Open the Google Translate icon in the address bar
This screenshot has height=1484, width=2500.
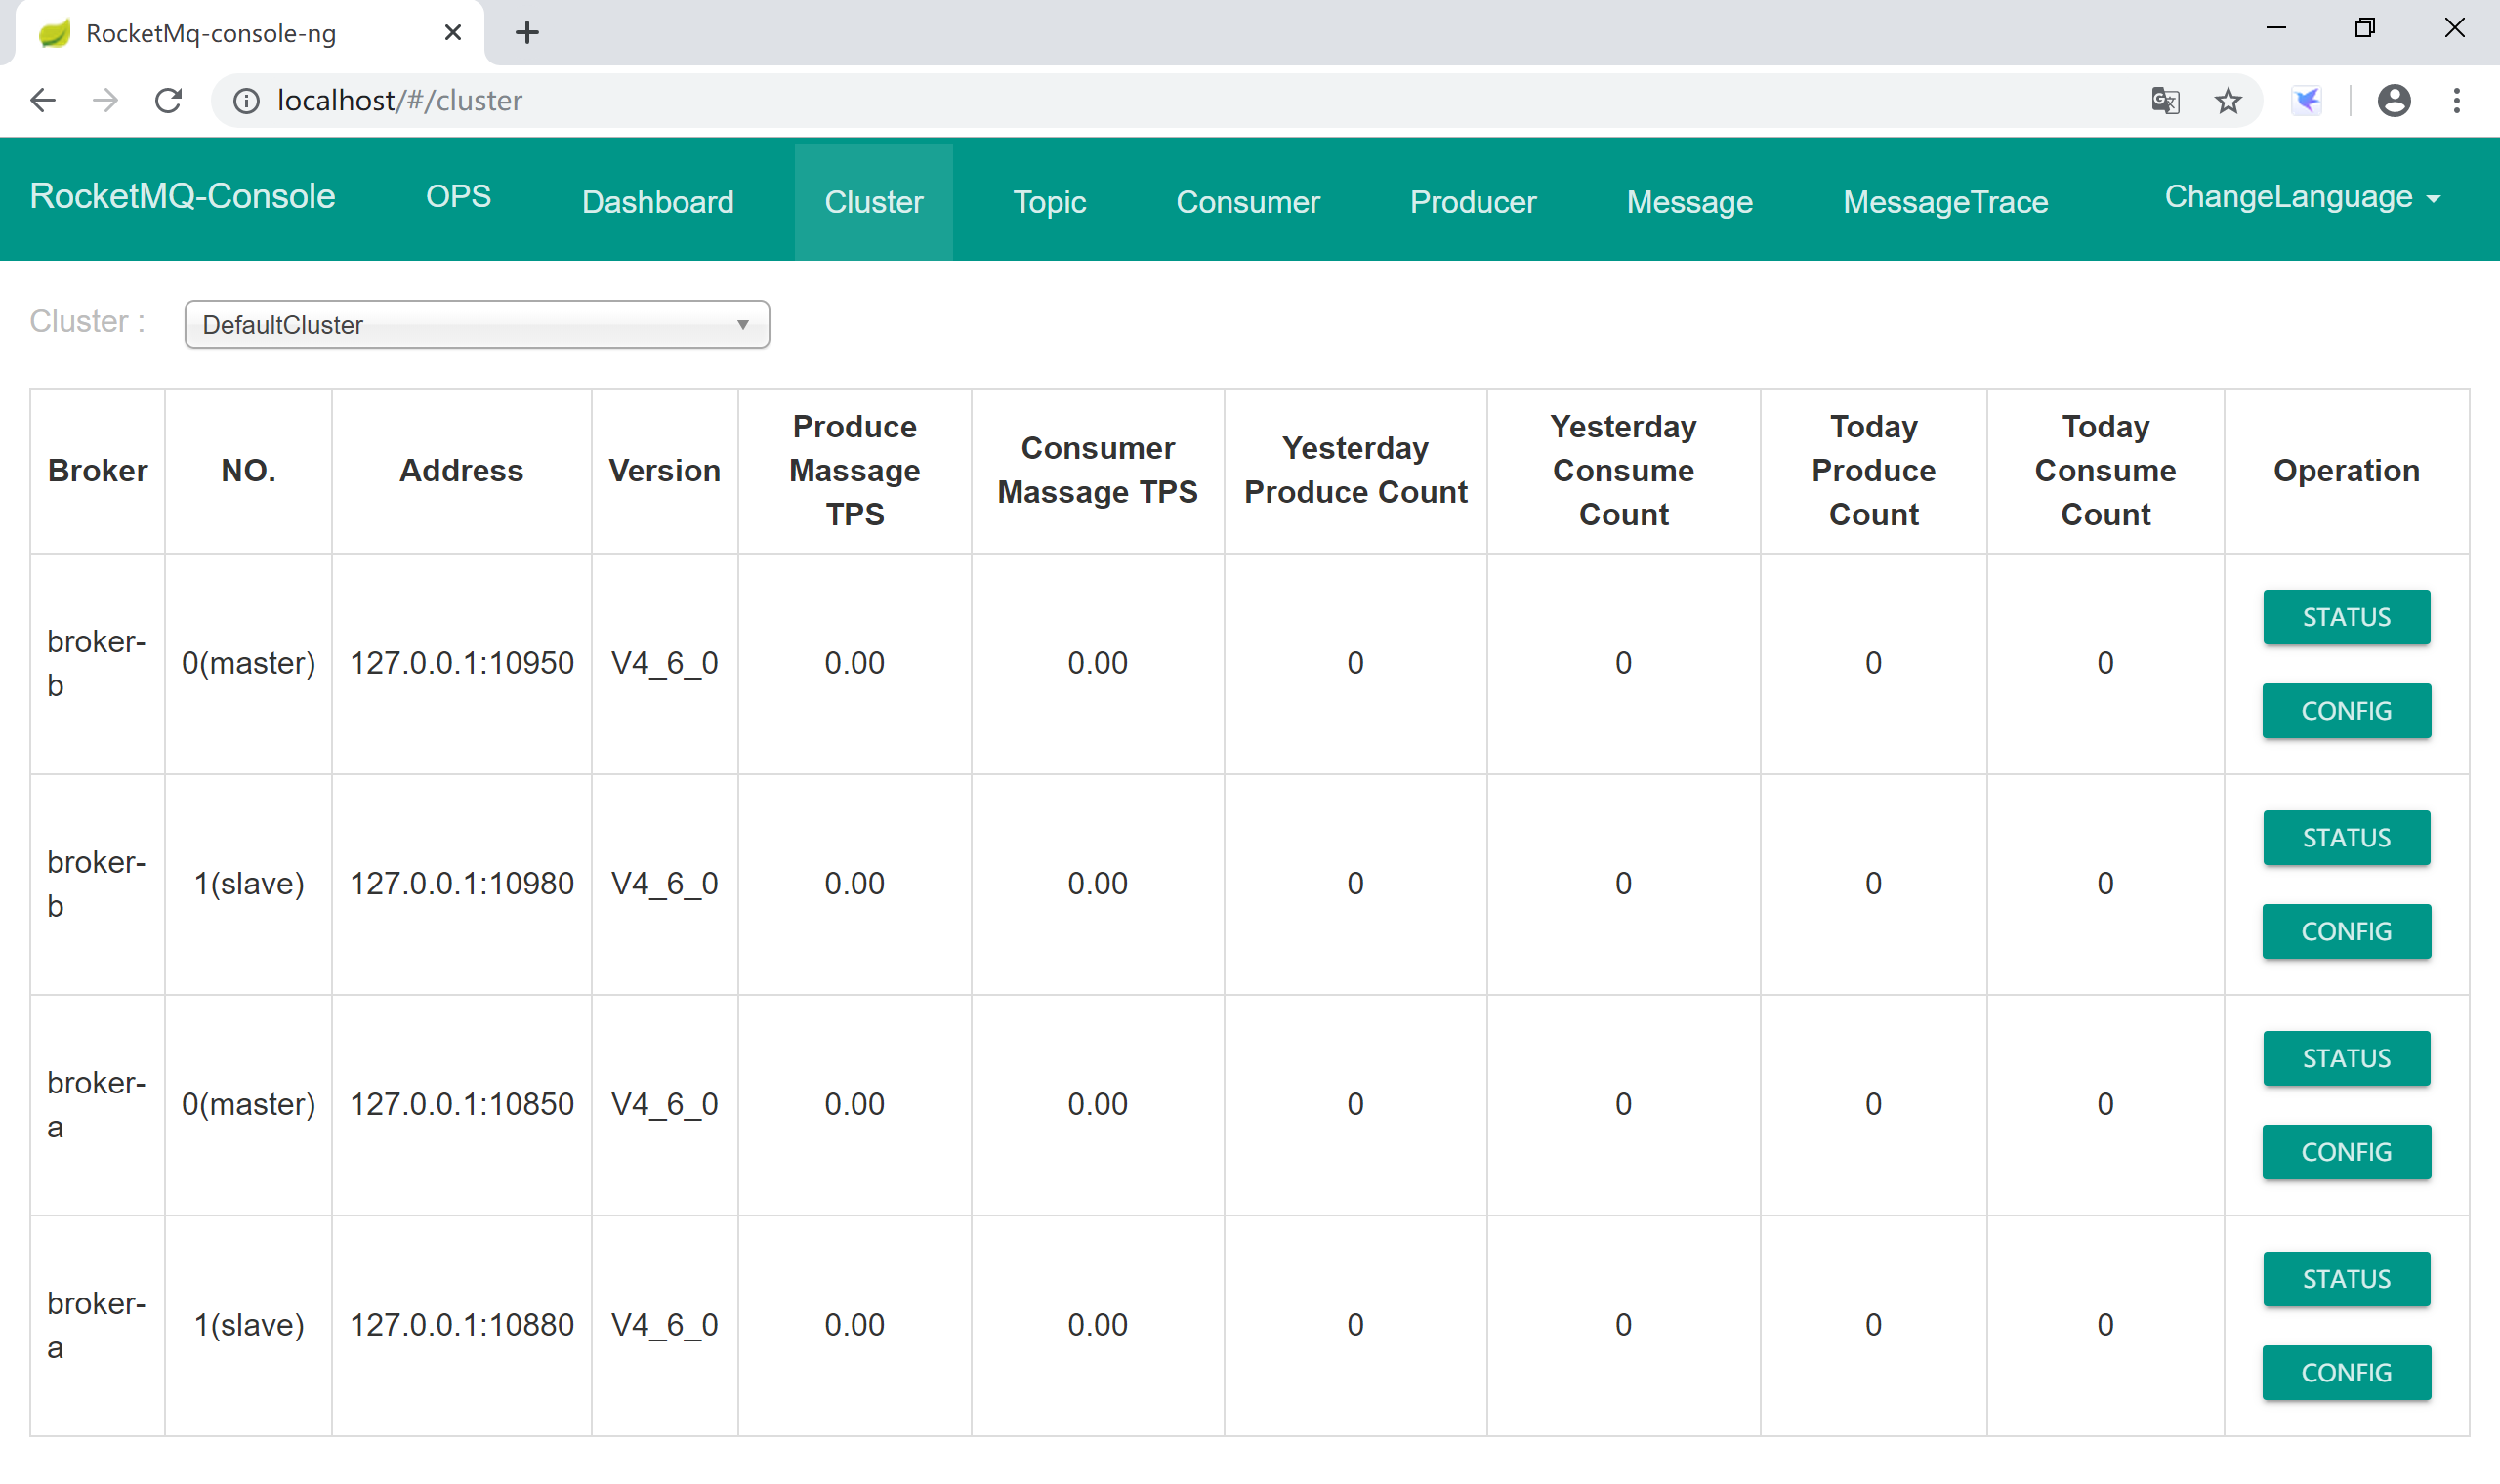(x=2165, y=100)
